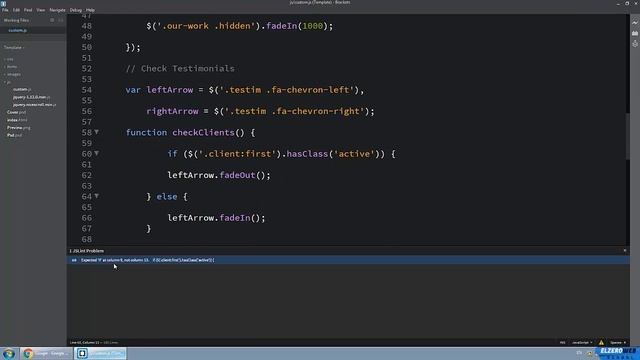Screen dimensions: 640x360
Task: Click the third right-toolbar icon below Extension Manager
Action: (x=635, y=44)
